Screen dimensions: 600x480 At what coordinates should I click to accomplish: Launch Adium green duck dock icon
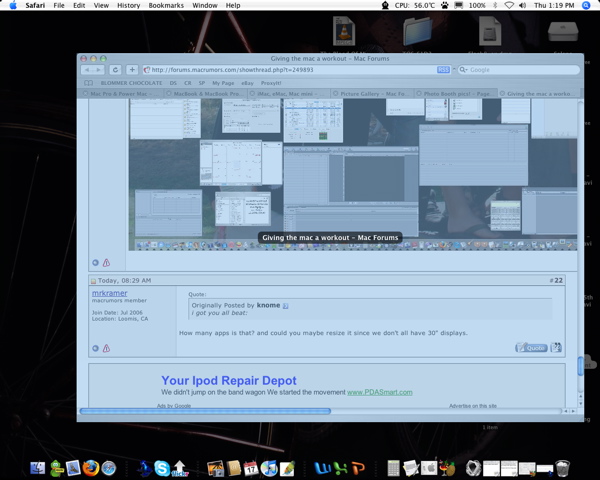[56, 468]
